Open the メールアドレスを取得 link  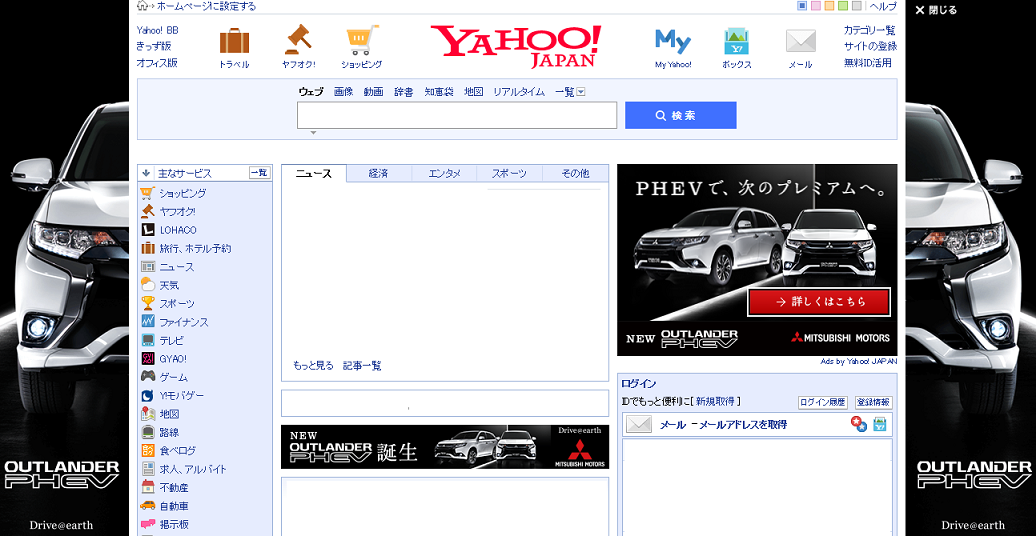[x=743, y=425]
